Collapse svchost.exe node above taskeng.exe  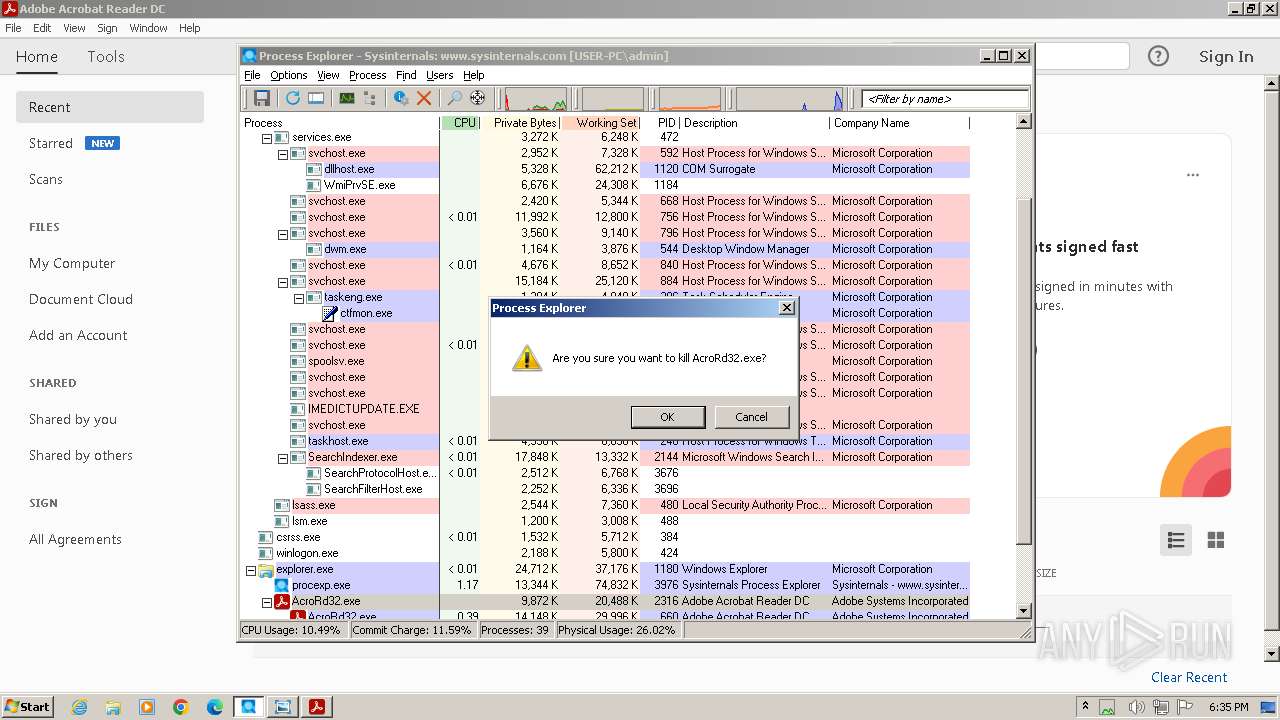tap(283, 282)
